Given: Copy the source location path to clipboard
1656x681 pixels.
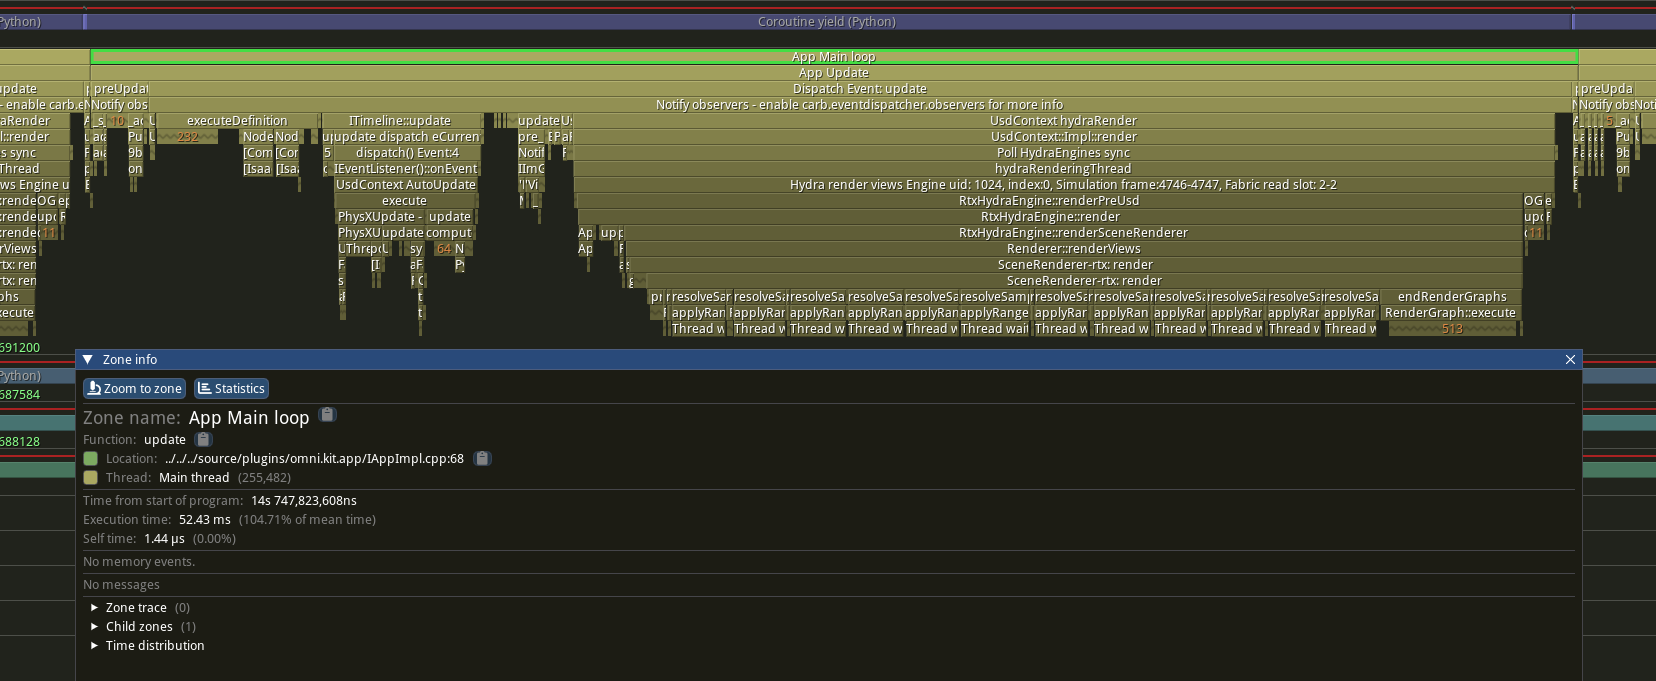Looking at the screenshot, I should click(482, 459).
